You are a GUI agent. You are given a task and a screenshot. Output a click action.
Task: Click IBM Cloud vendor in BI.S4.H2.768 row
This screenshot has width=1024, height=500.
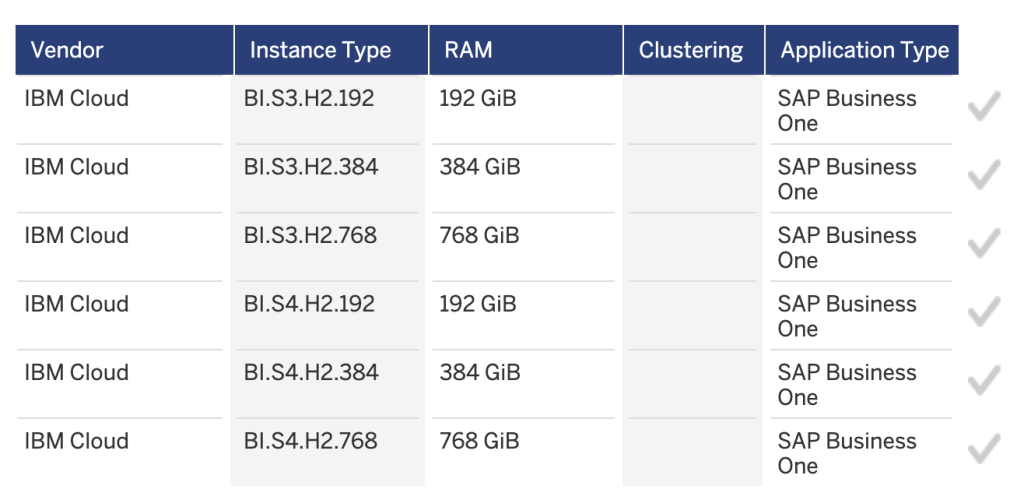(x=76, y=441)
